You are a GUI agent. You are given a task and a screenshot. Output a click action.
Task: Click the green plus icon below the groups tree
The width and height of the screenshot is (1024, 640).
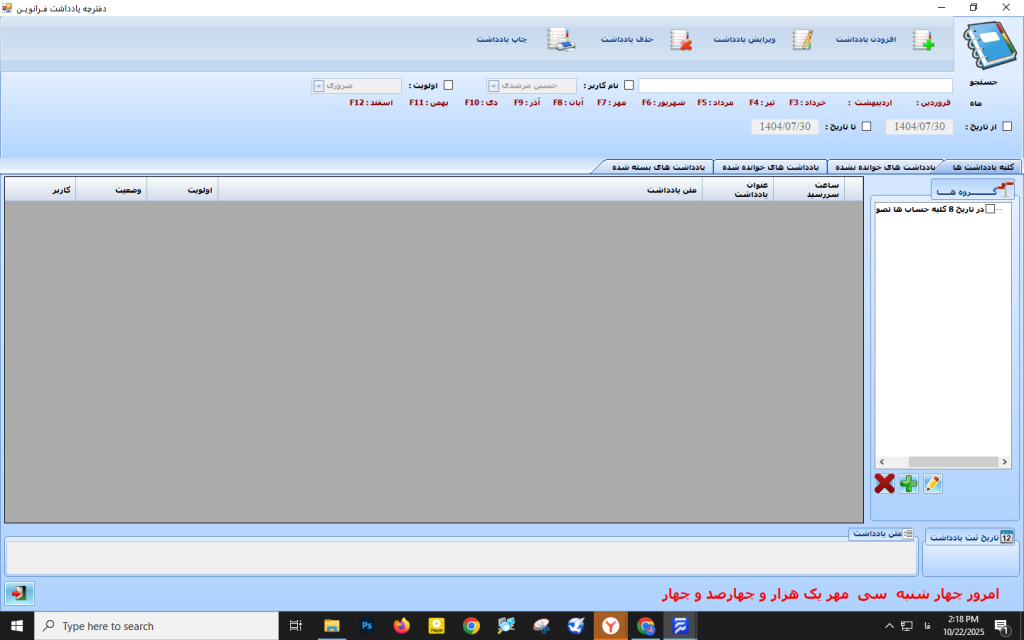pyautogui.click(x=908, y=484)
